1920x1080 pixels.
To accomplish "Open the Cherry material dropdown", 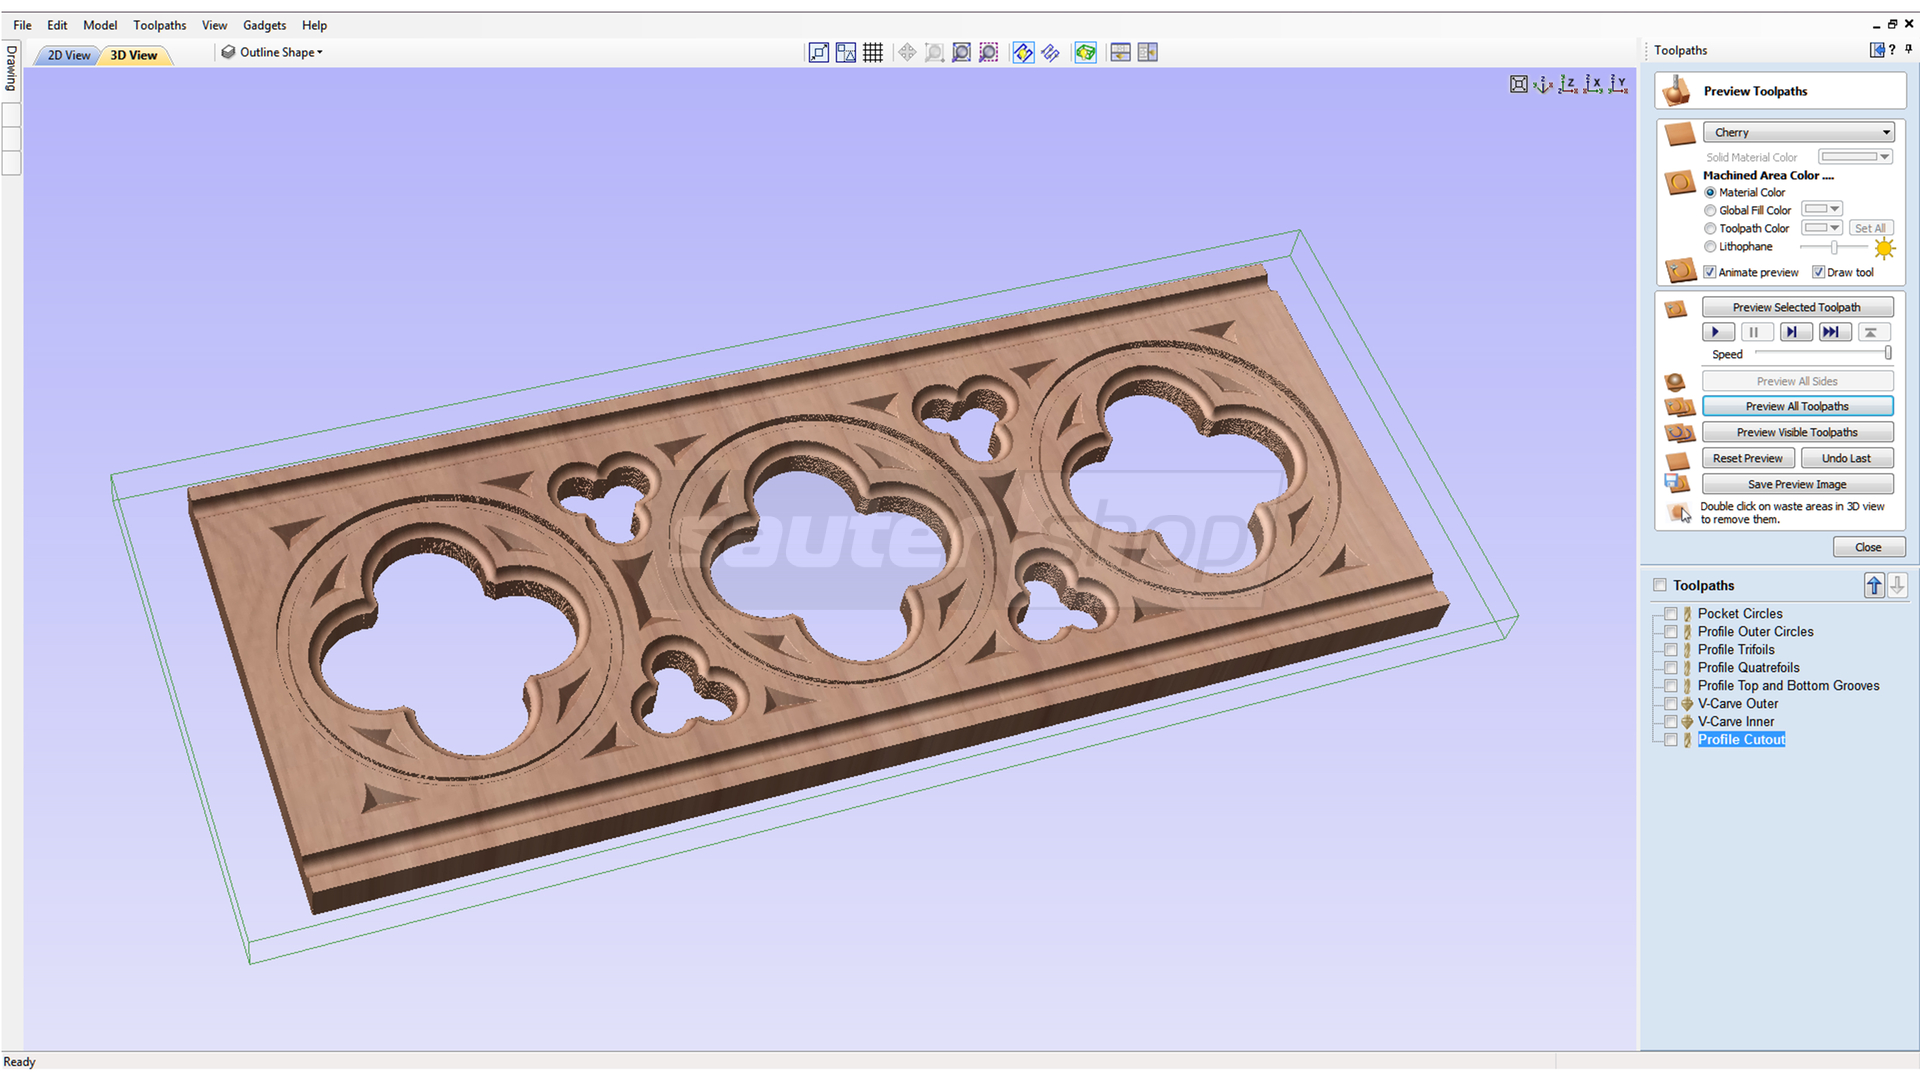I will point(1885,131).
